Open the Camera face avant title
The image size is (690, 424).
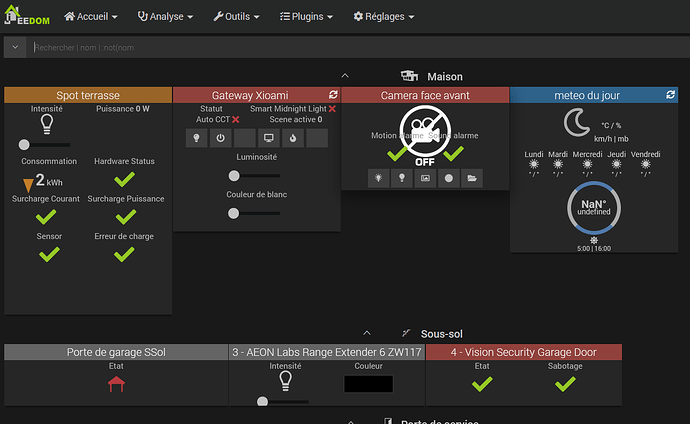click(x=425, y=95)
